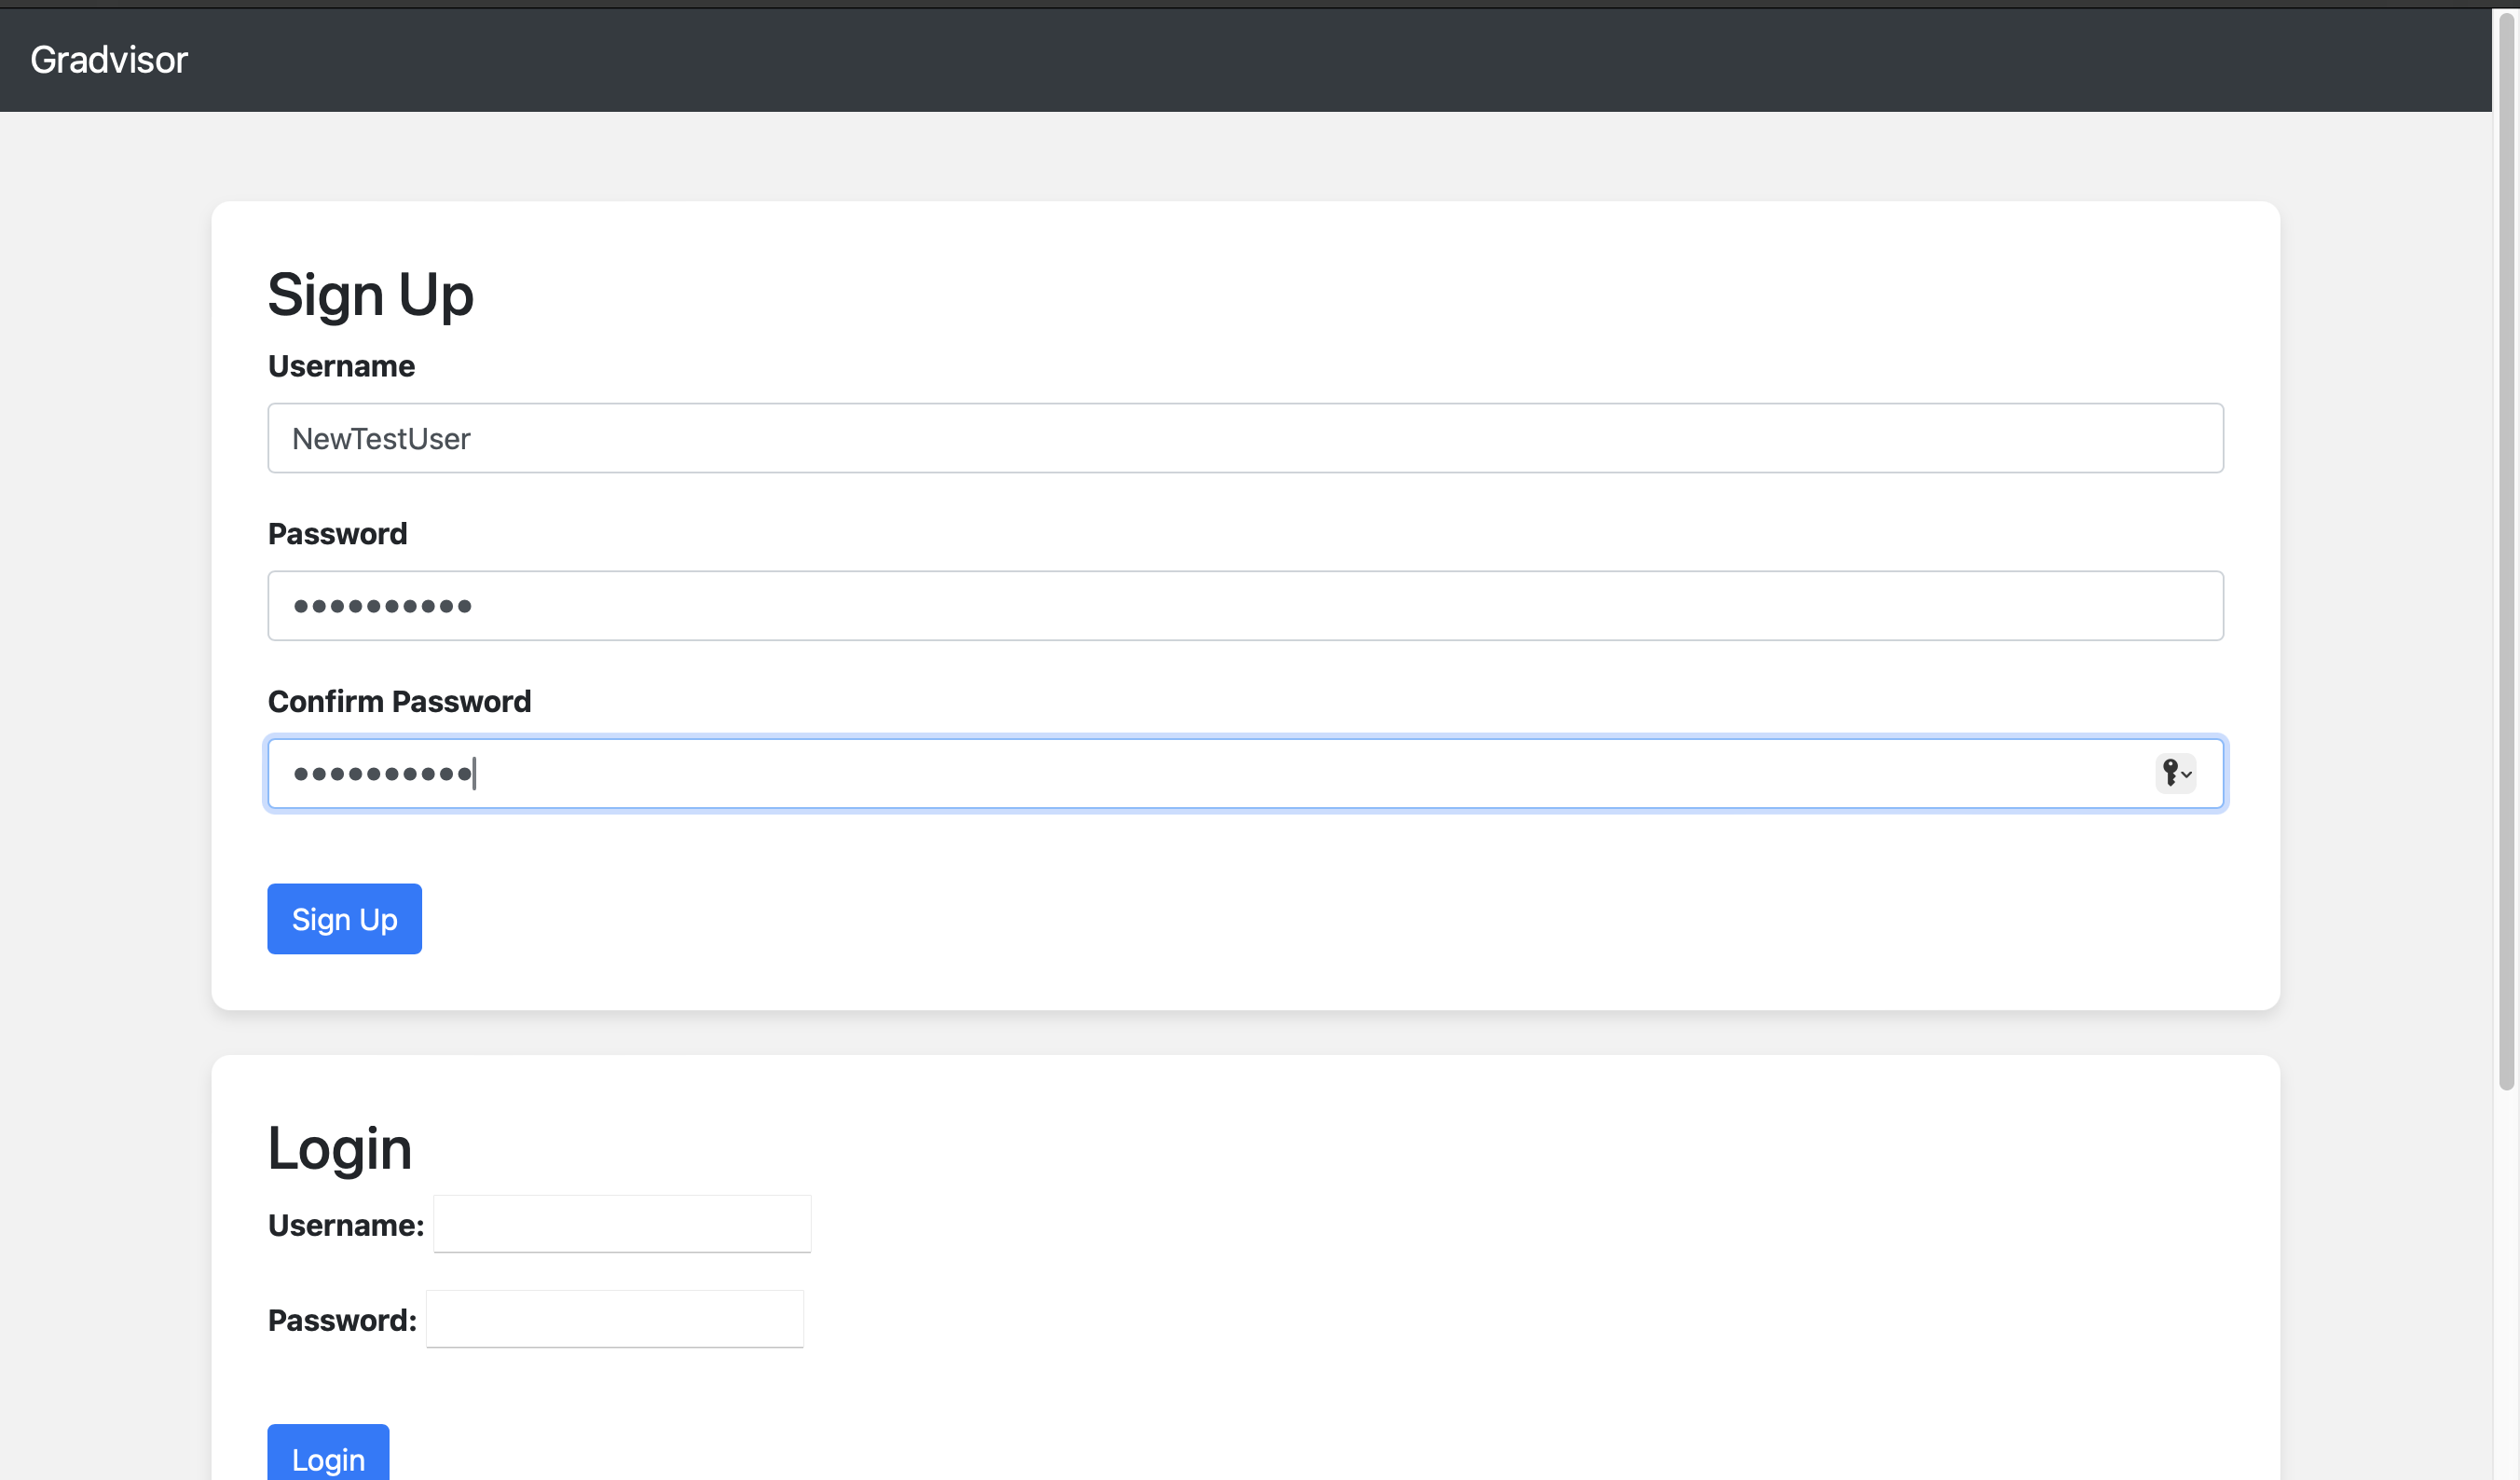Select the Sign Up Password input field
Image resolution: width=2520 pixels, height=1480 pixels.
click(1245, 606)
